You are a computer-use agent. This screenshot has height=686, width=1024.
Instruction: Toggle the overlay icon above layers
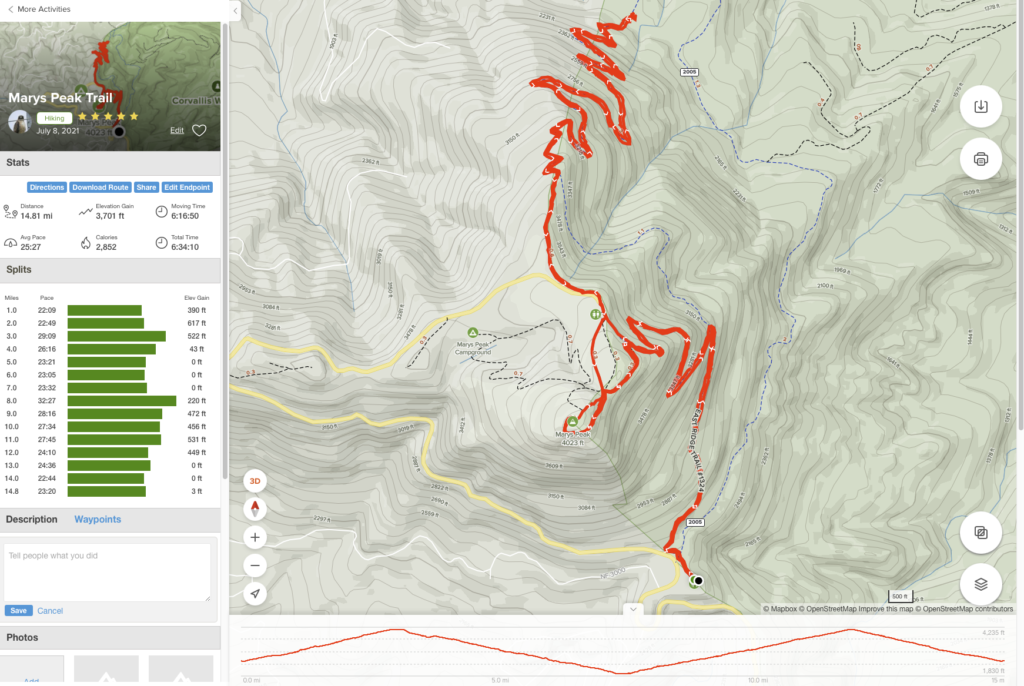click(980, 532)
